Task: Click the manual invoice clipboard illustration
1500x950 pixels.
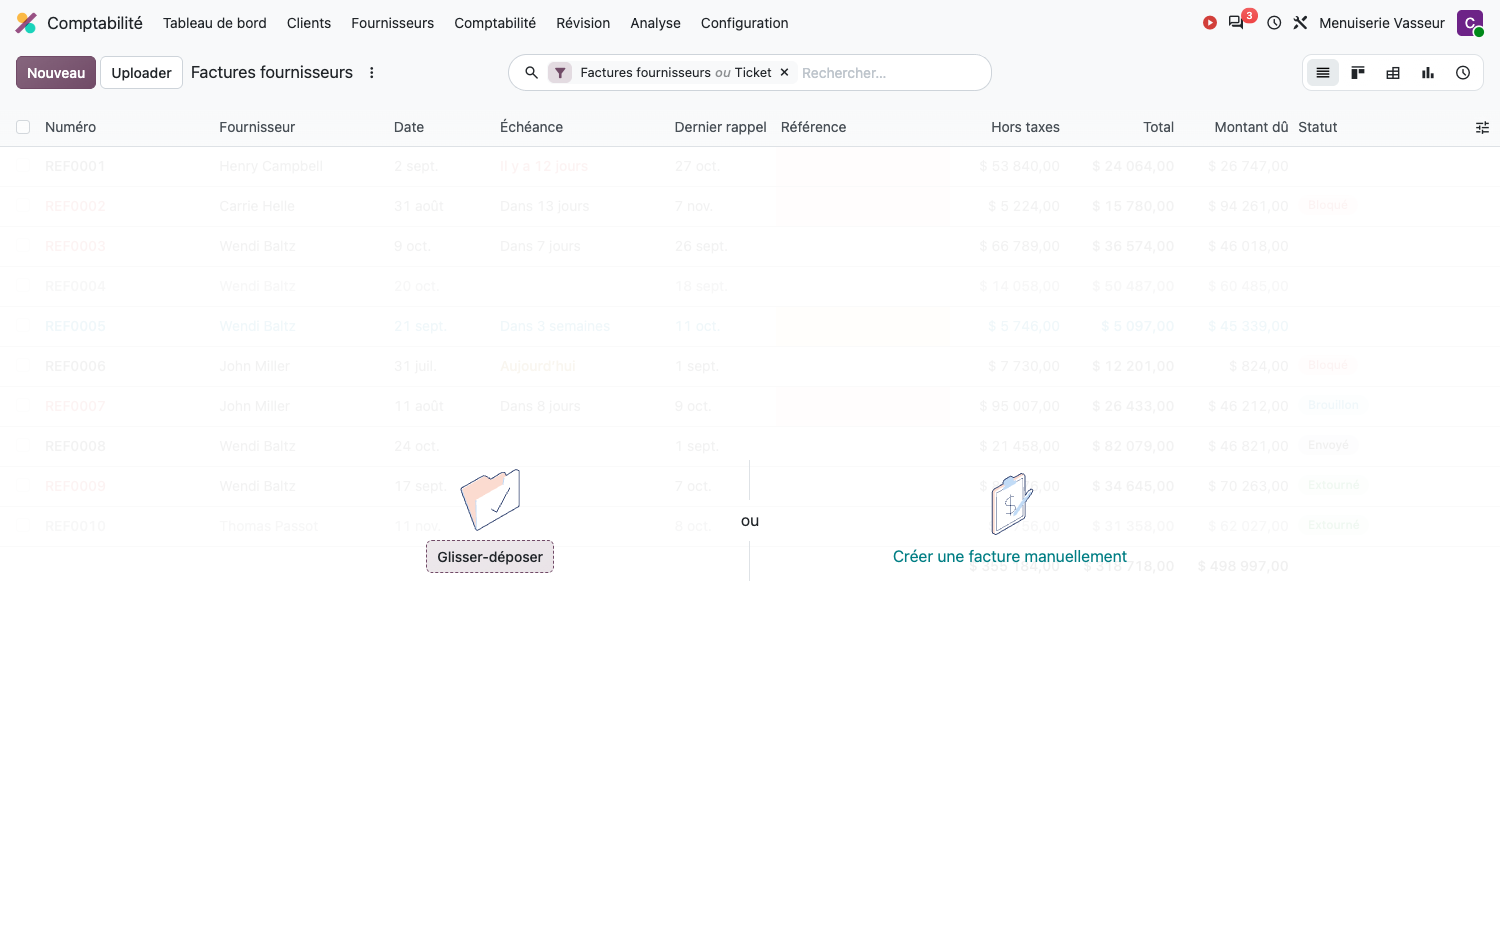Action: pyautogui.click(x=1011, y=503)
